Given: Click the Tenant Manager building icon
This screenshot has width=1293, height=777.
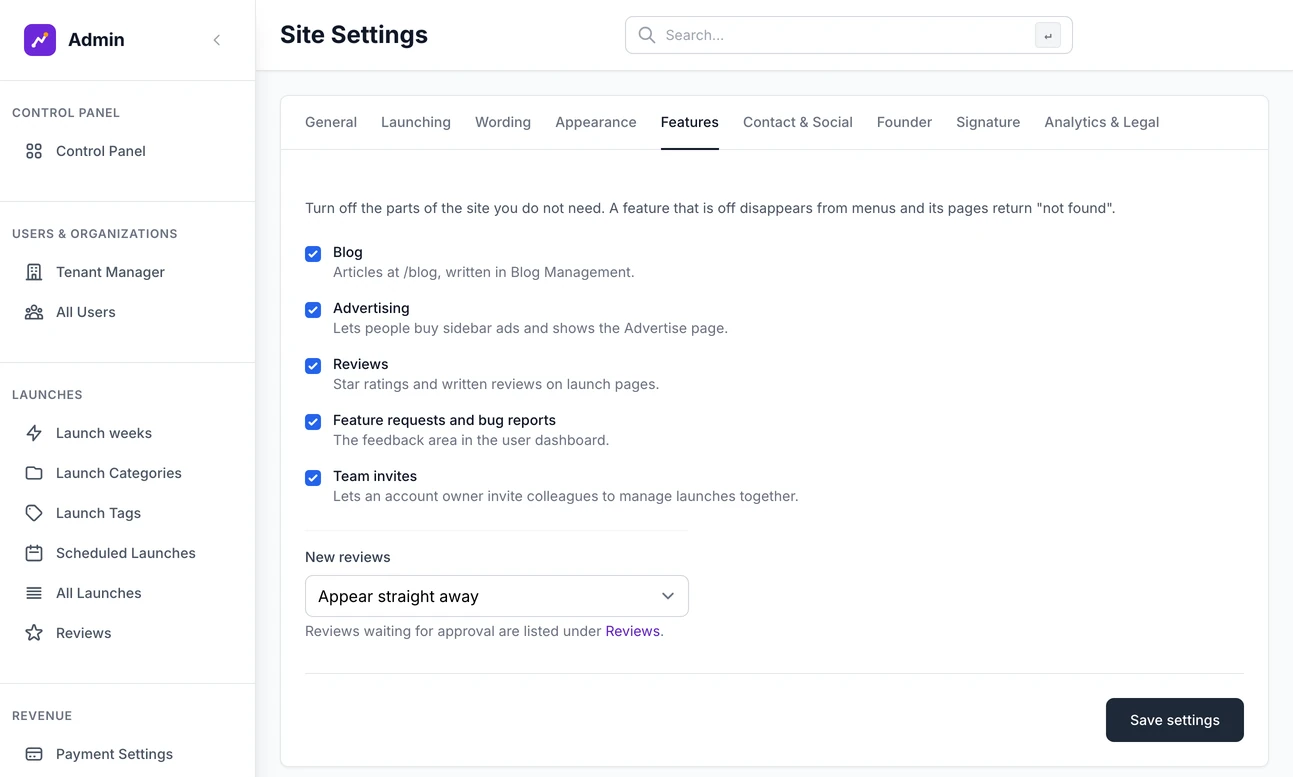Looking at the screenshot, I should [34, 272].
